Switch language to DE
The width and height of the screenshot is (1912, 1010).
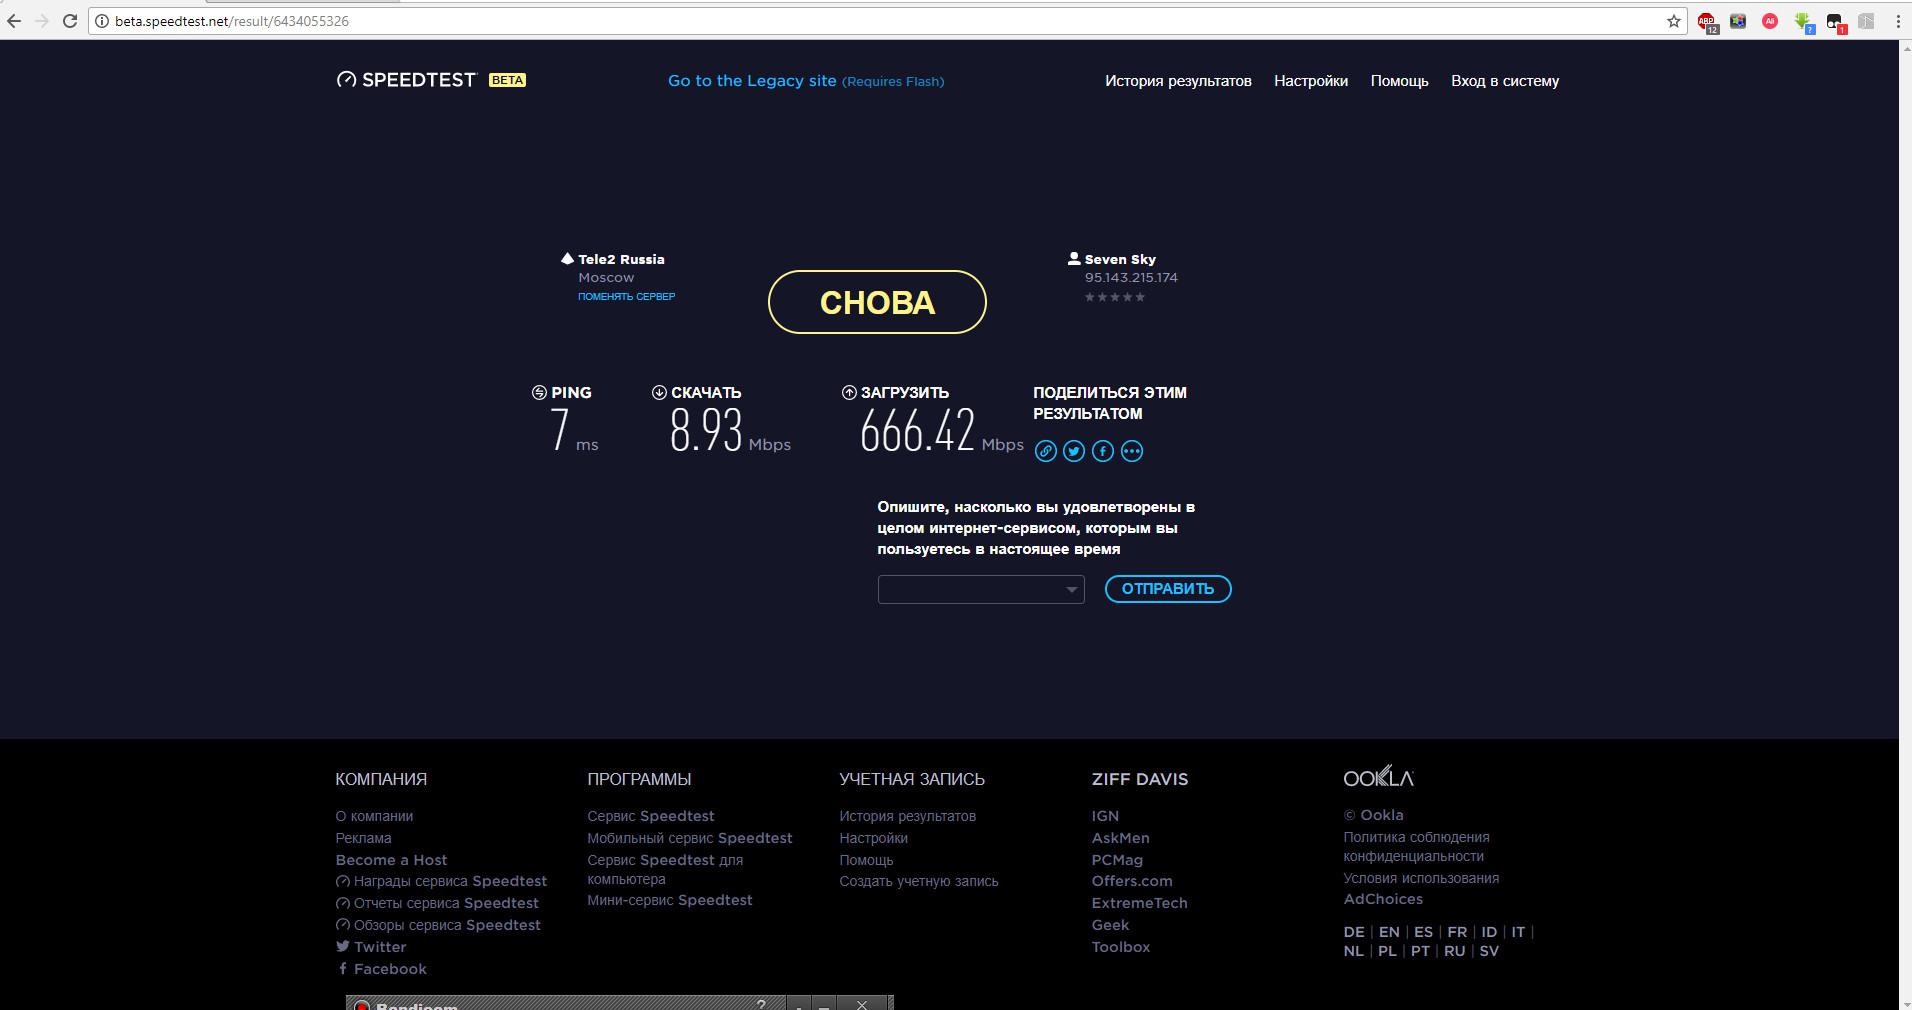click(1354, 932)
